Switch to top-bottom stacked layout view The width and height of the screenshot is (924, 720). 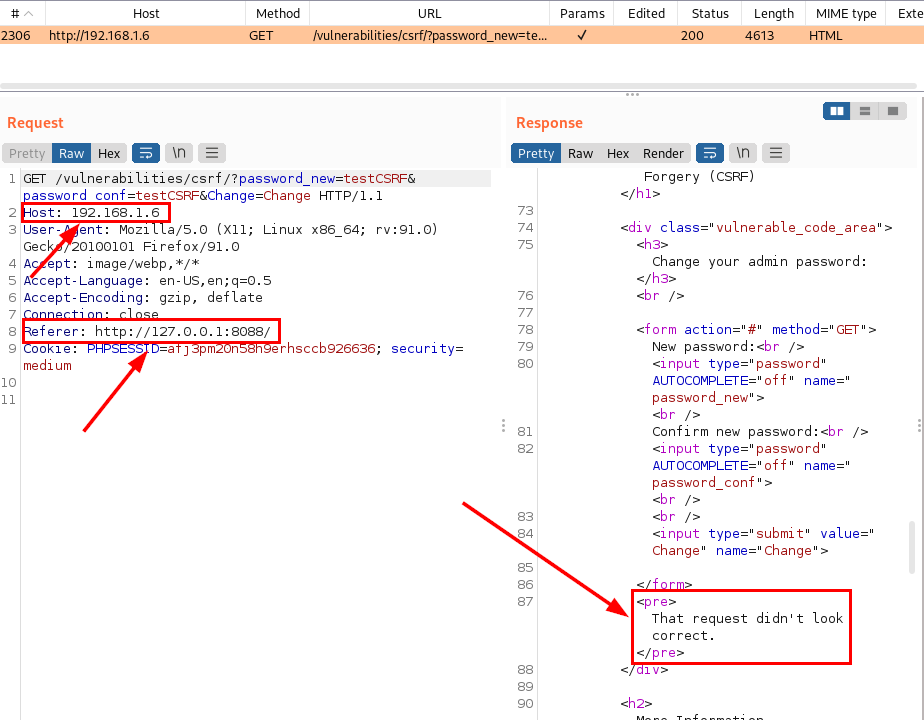click(865, 111)
